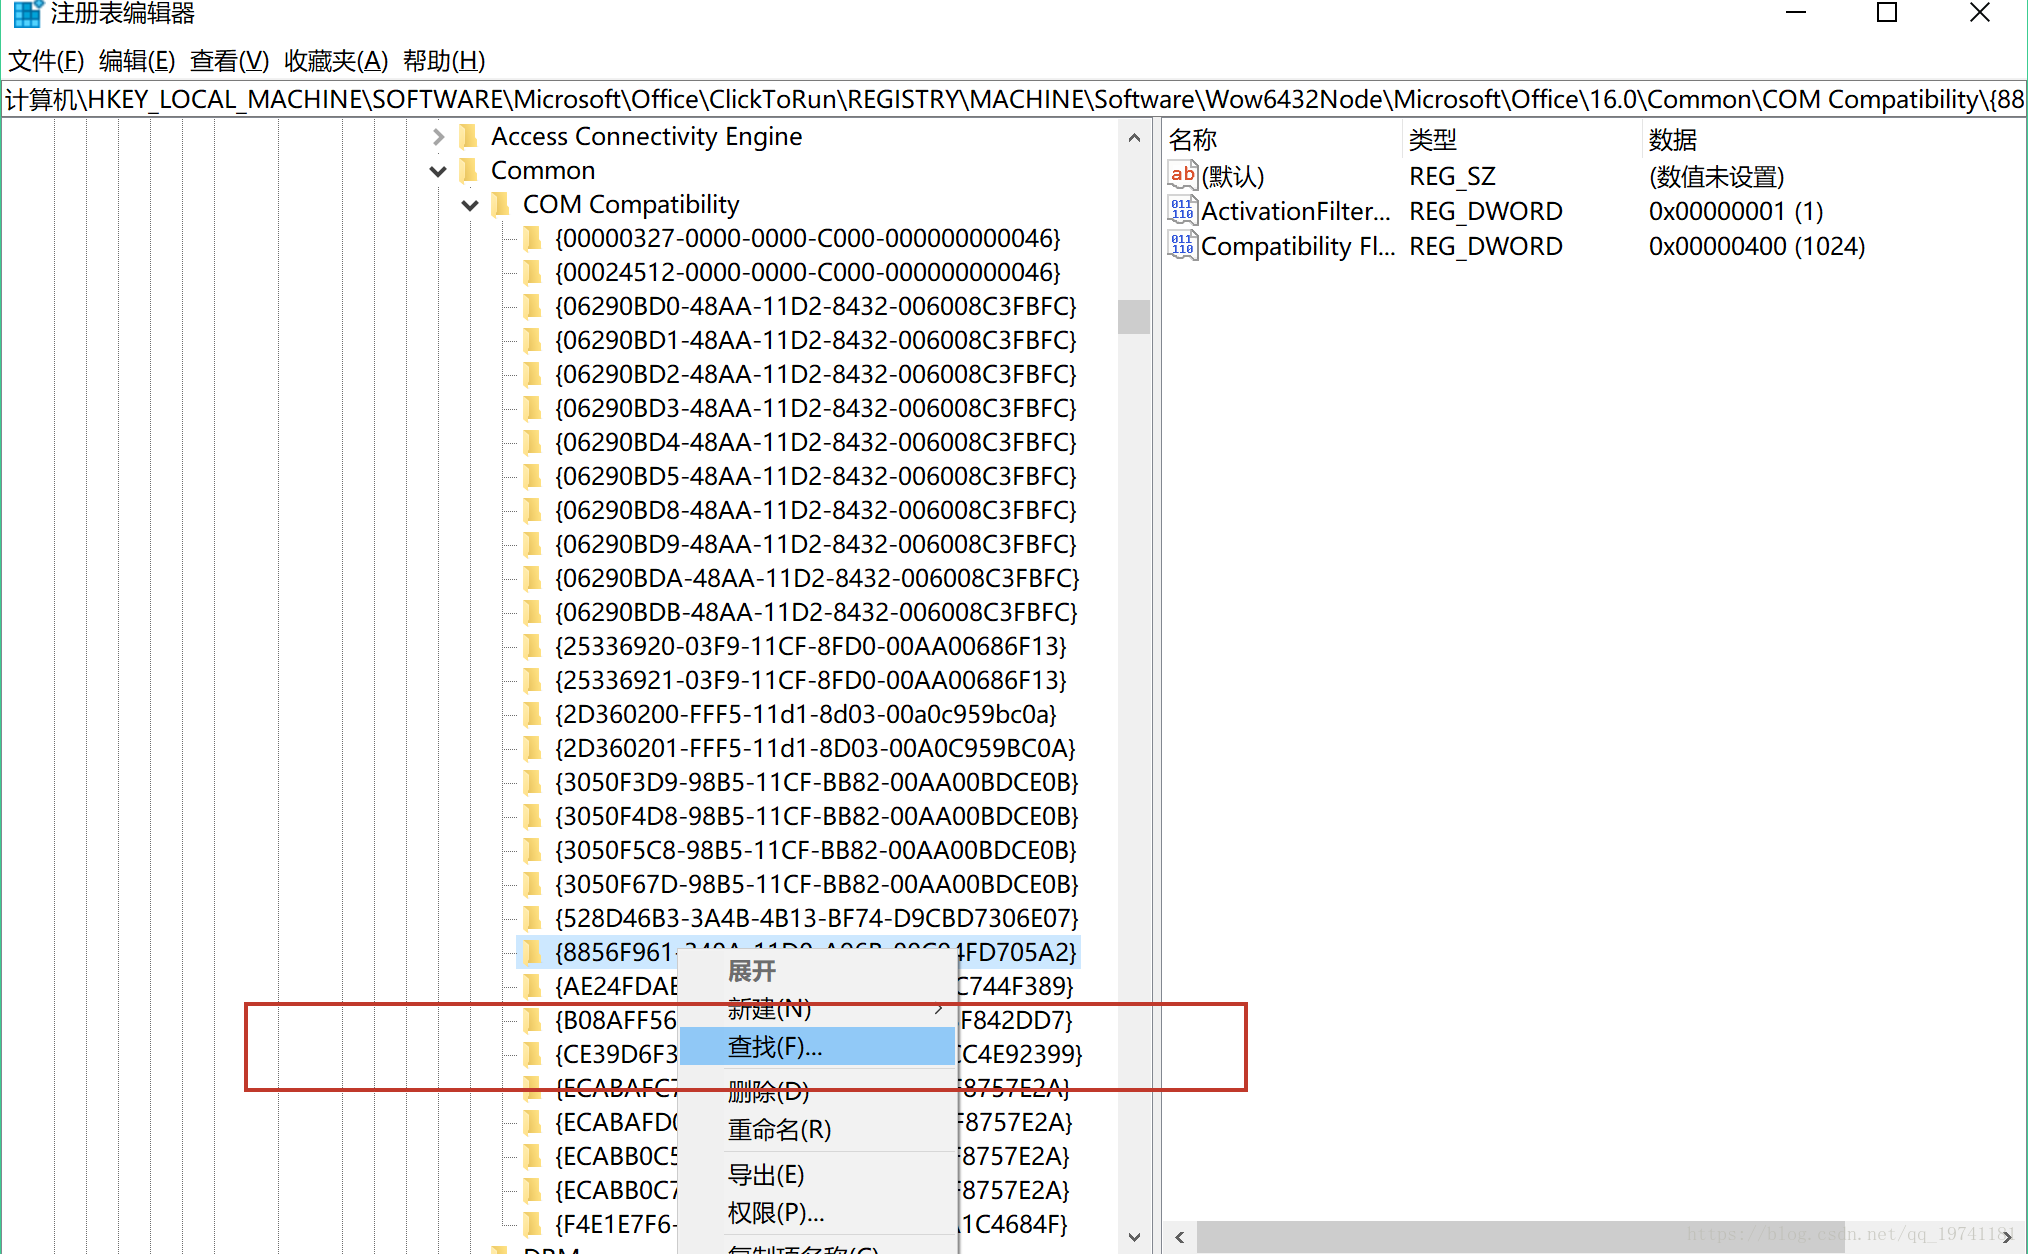Maximize the Registry Editor window

[1887, 13]
